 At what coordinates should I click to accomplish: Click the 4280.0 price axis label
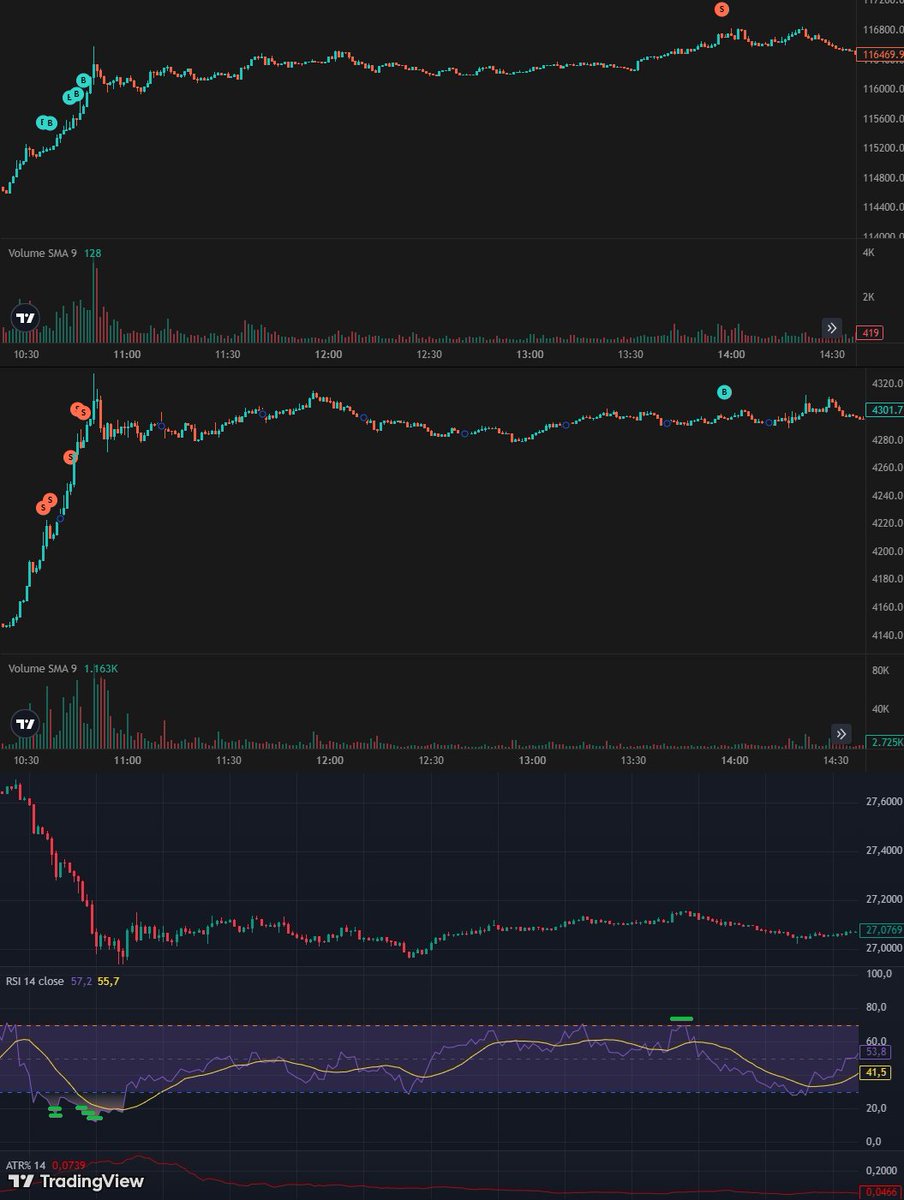[888, 440]
